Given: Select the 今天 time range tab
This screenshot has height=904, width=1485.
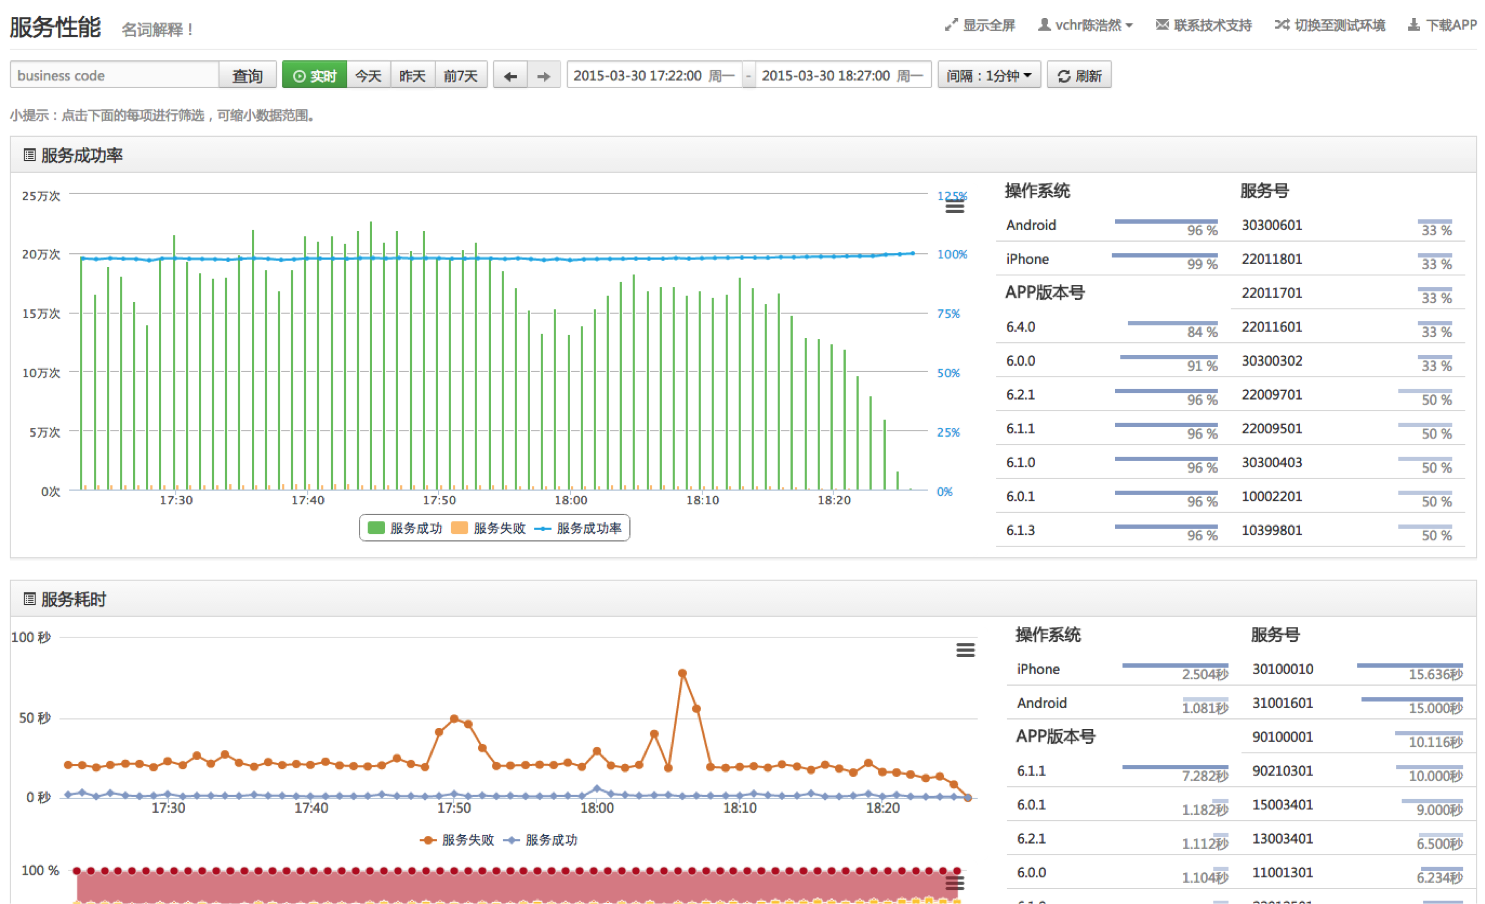Looking at the screenshot, I should click(x=368, y=76).
